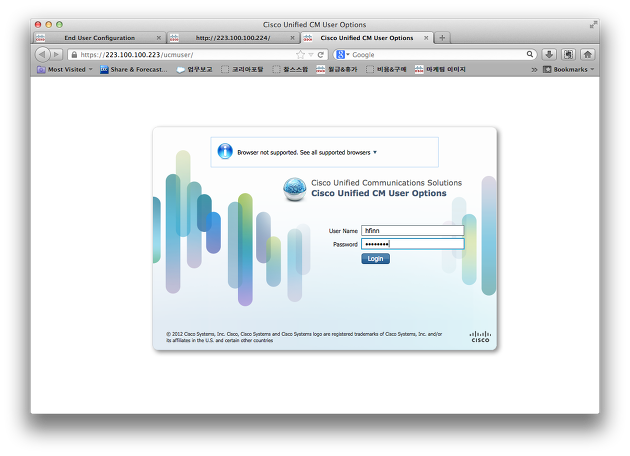This screenshot has width=630, height=456.
Task: Open the fifth bookmark on the bar
Action: pyautogui.click(x=290, y=70)
